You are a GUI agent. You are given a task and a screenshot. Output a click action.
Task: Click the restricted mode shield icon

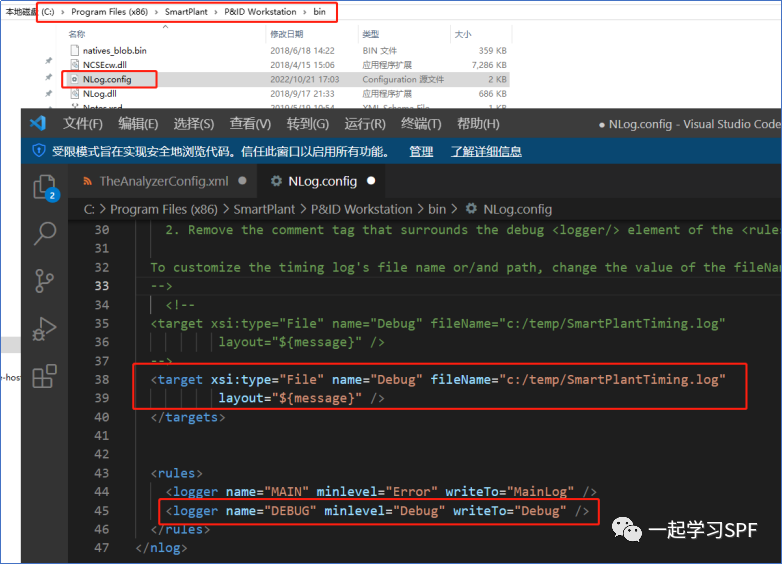tap(38, 150)
